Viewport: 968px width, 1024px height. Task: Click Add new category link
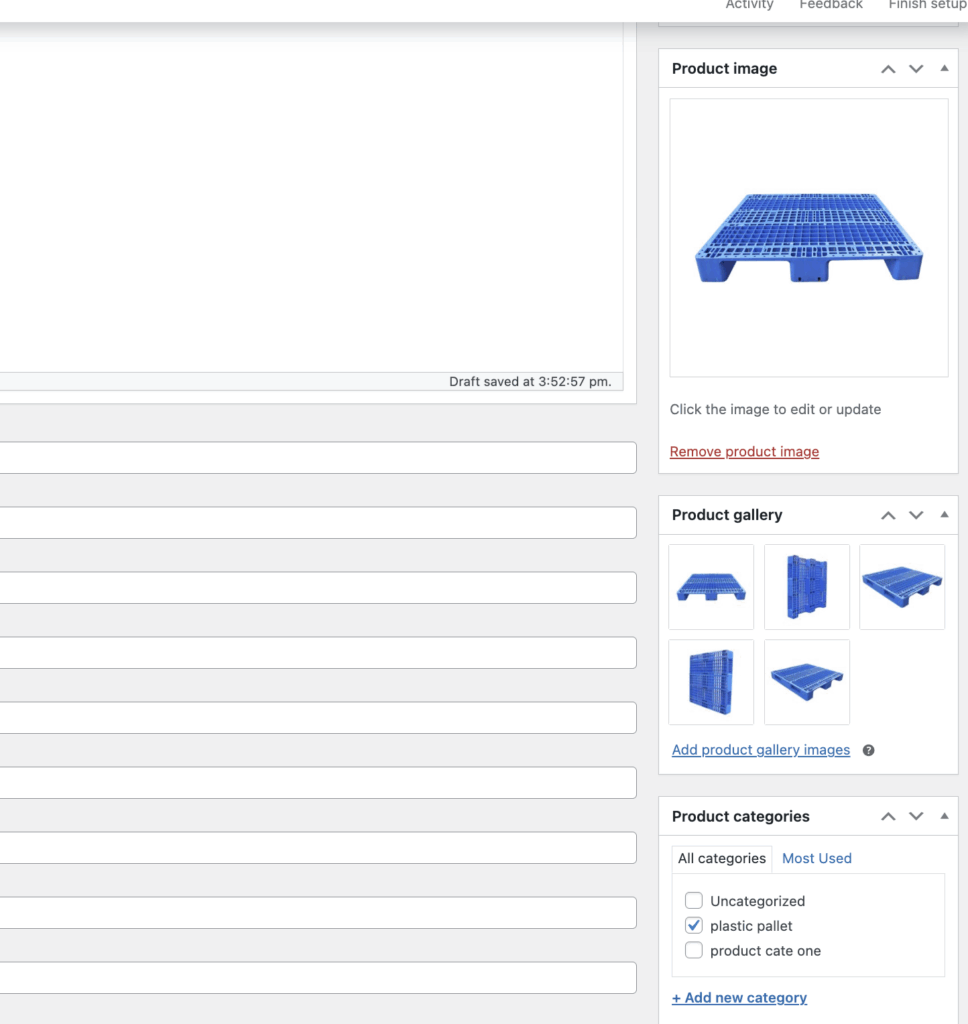tap(739, 998)
